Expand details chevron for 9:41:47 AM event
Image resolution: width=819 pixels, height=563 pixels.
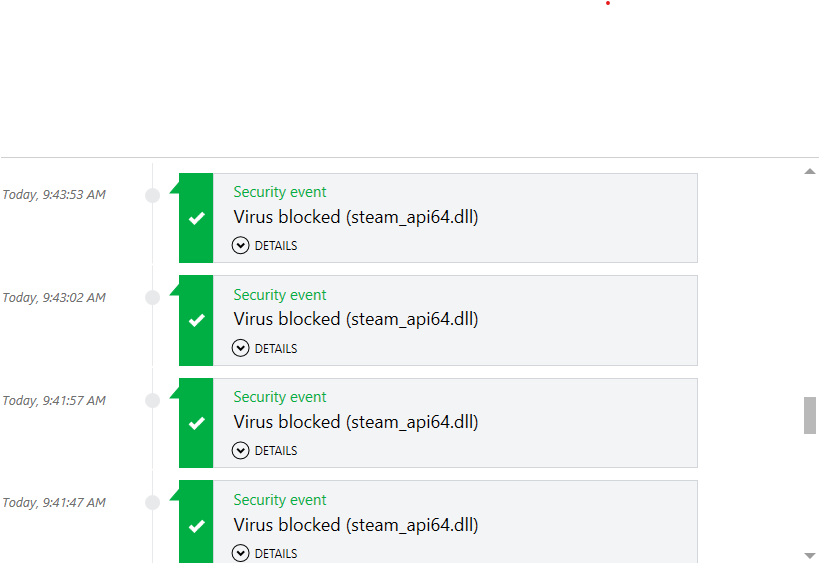click(240, 553)
